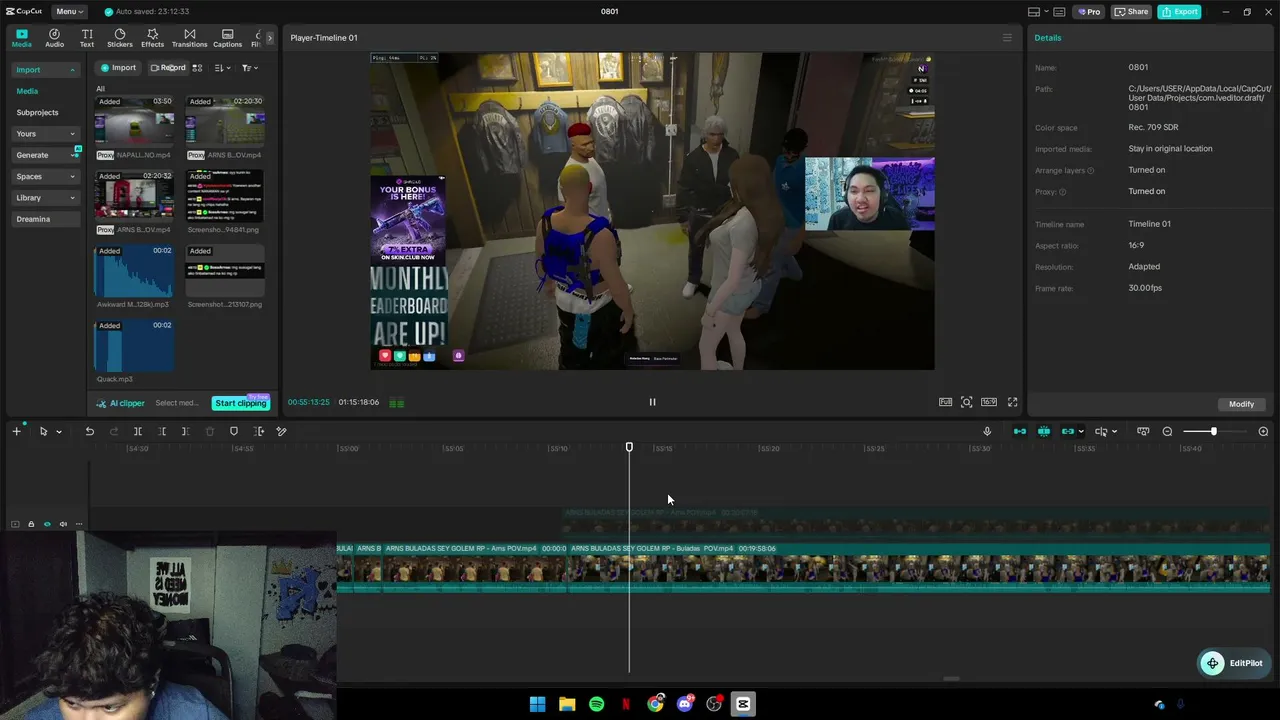1280x720 pixels.
Task: Adjust the timeline zoom slider
Action: 1213,431
